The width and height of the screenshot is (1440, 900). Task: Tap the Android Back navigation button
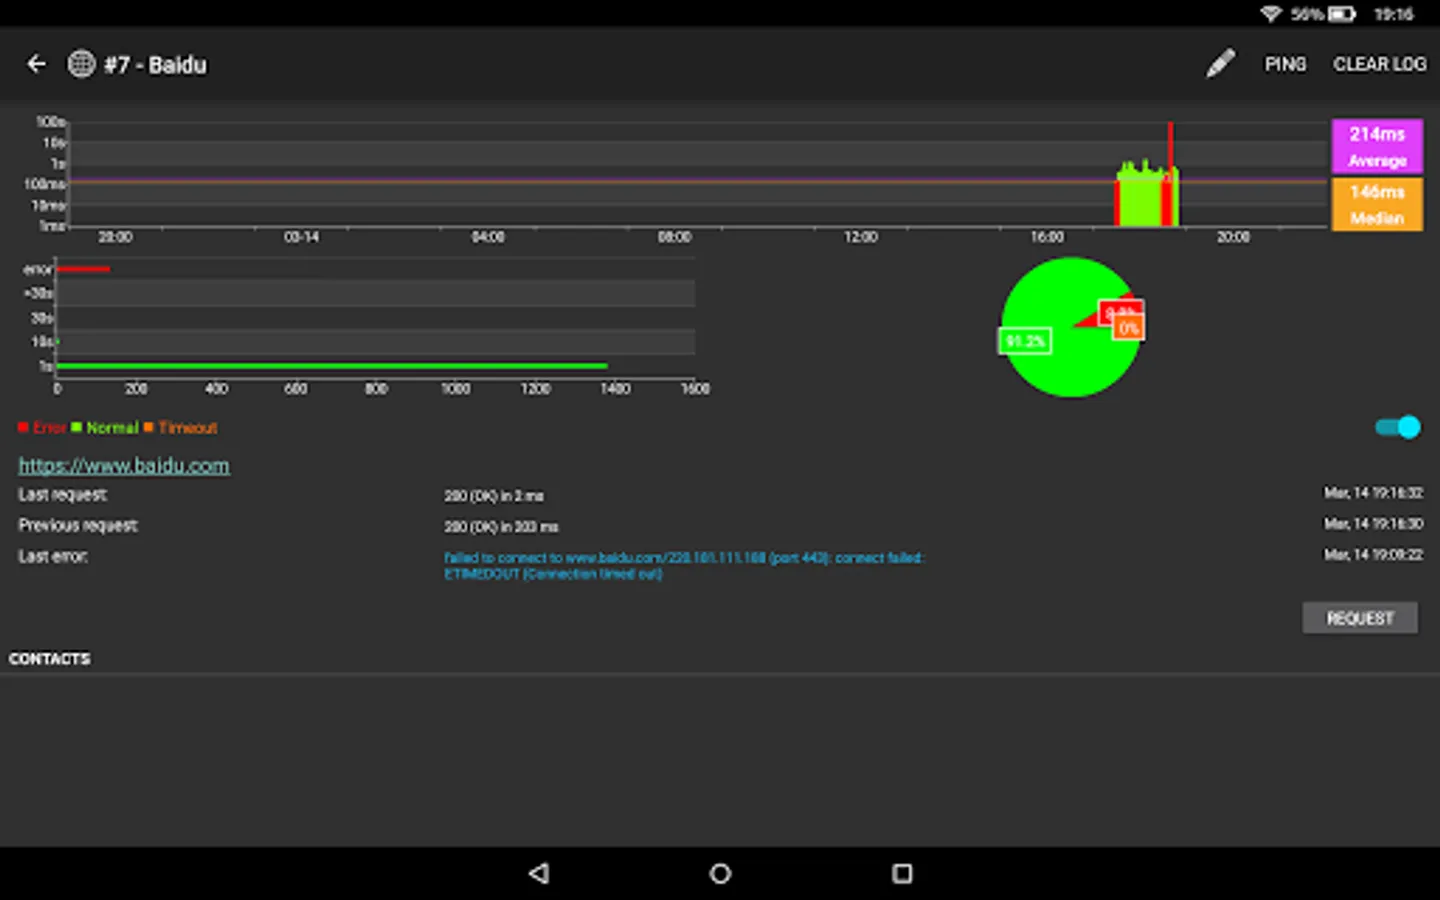click(x=539, y=873)
